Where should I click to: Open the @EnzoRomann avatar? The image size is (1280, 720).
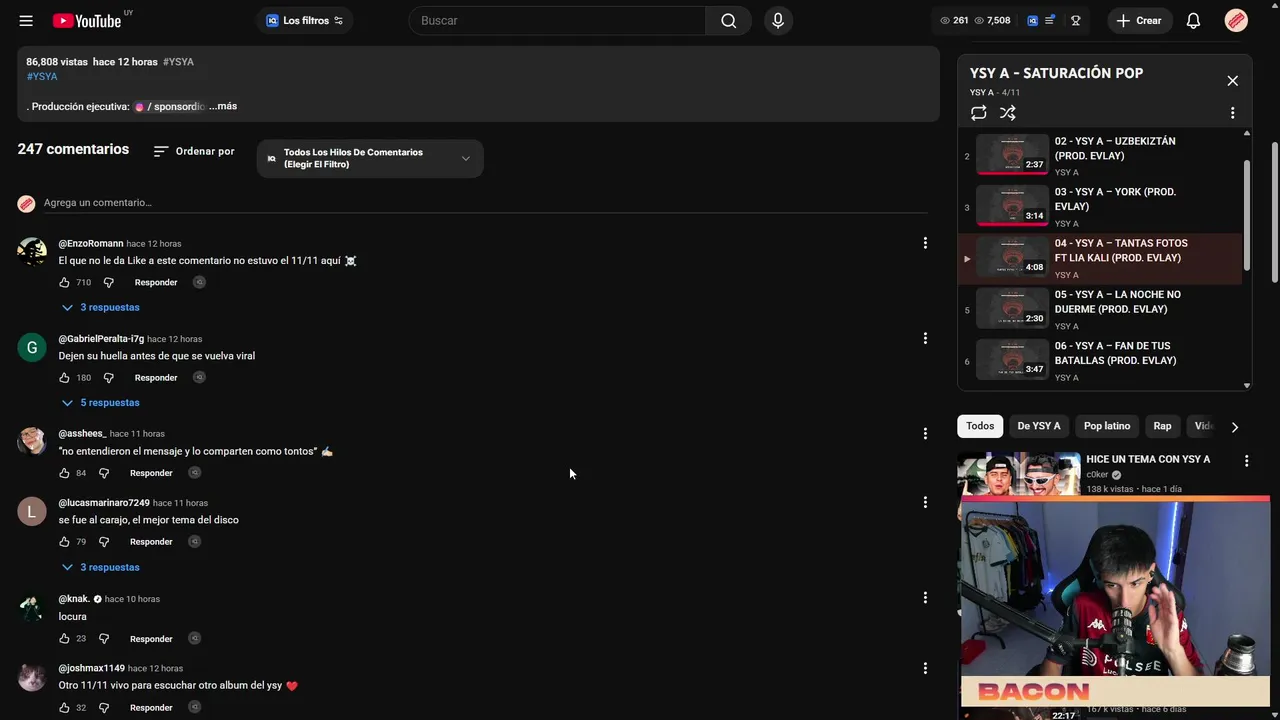[x=32, y=252]
